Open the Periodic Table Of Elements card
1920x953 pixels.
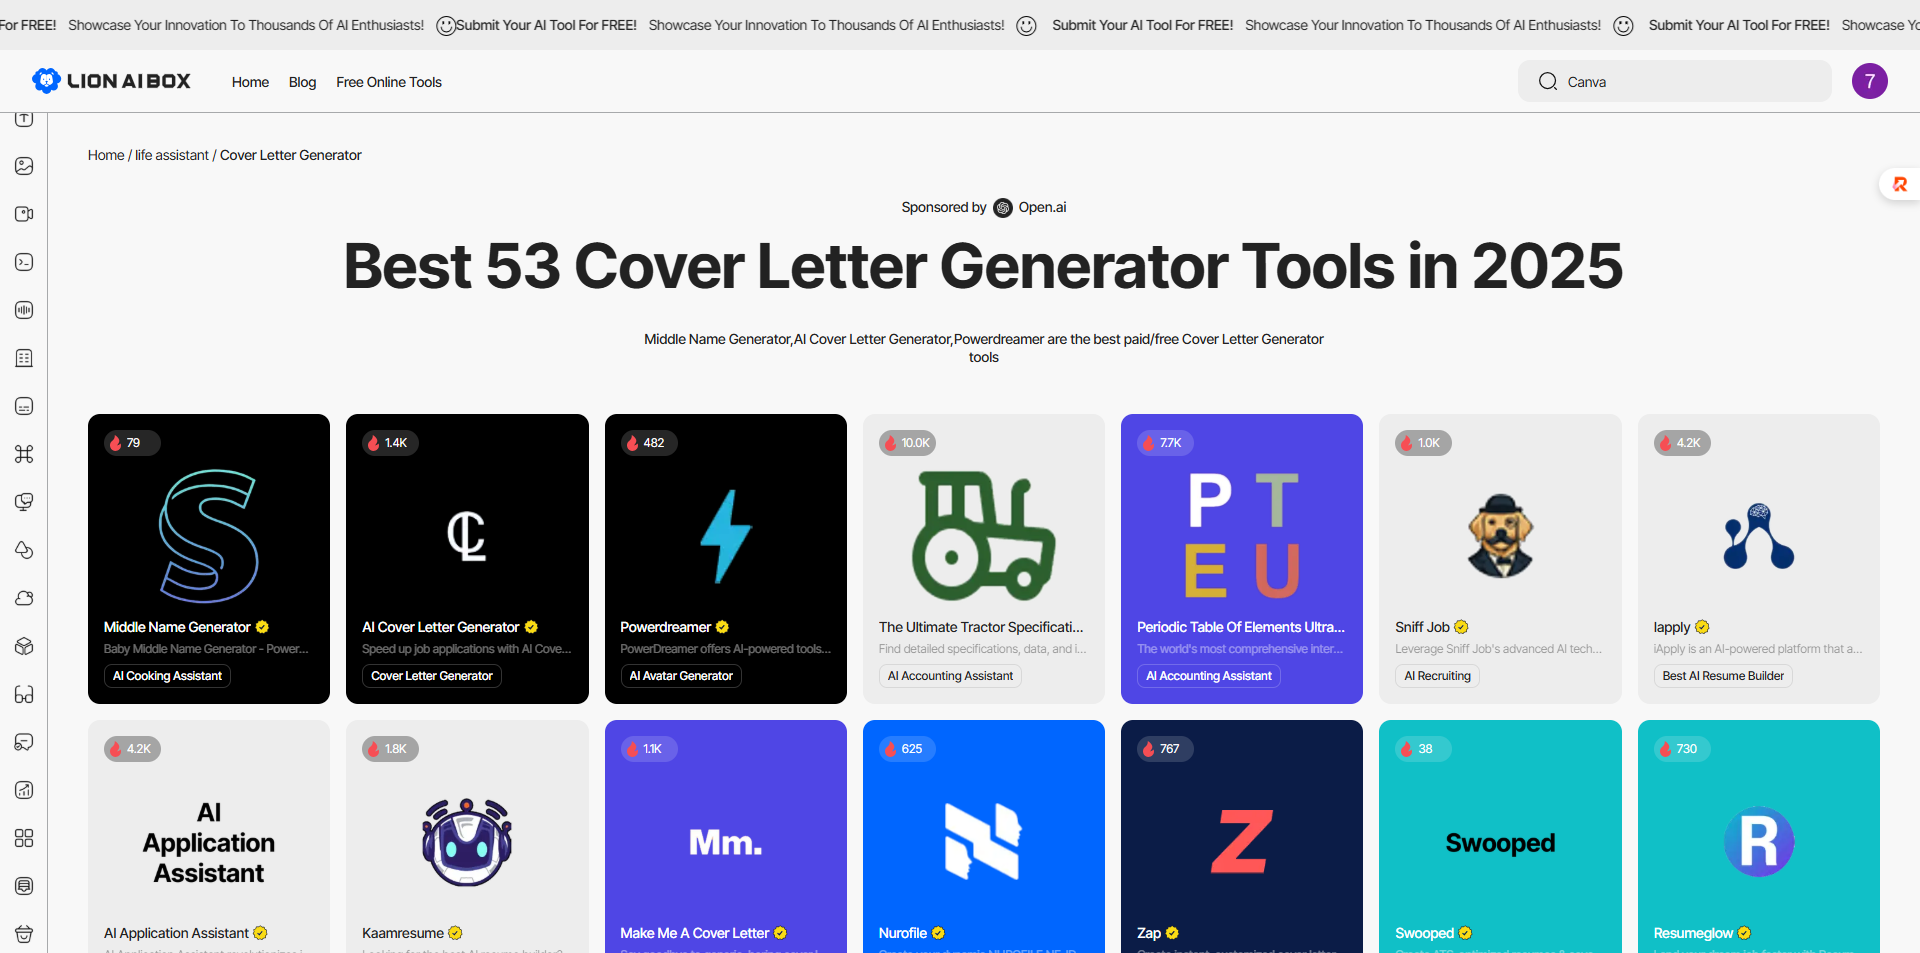point(1241,535)
